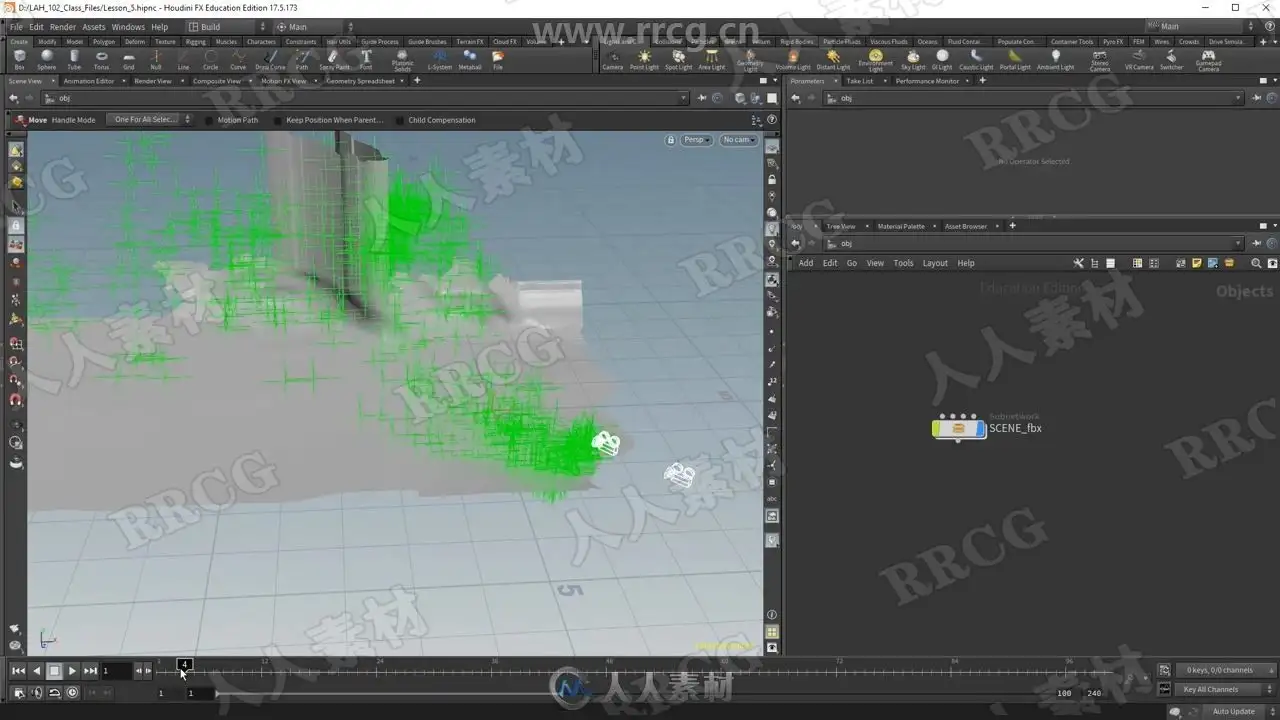Open Key All Channels dropdown
Viewport: 1280px width, 720px height.
pyautogui.click(x=1225, y=689)
